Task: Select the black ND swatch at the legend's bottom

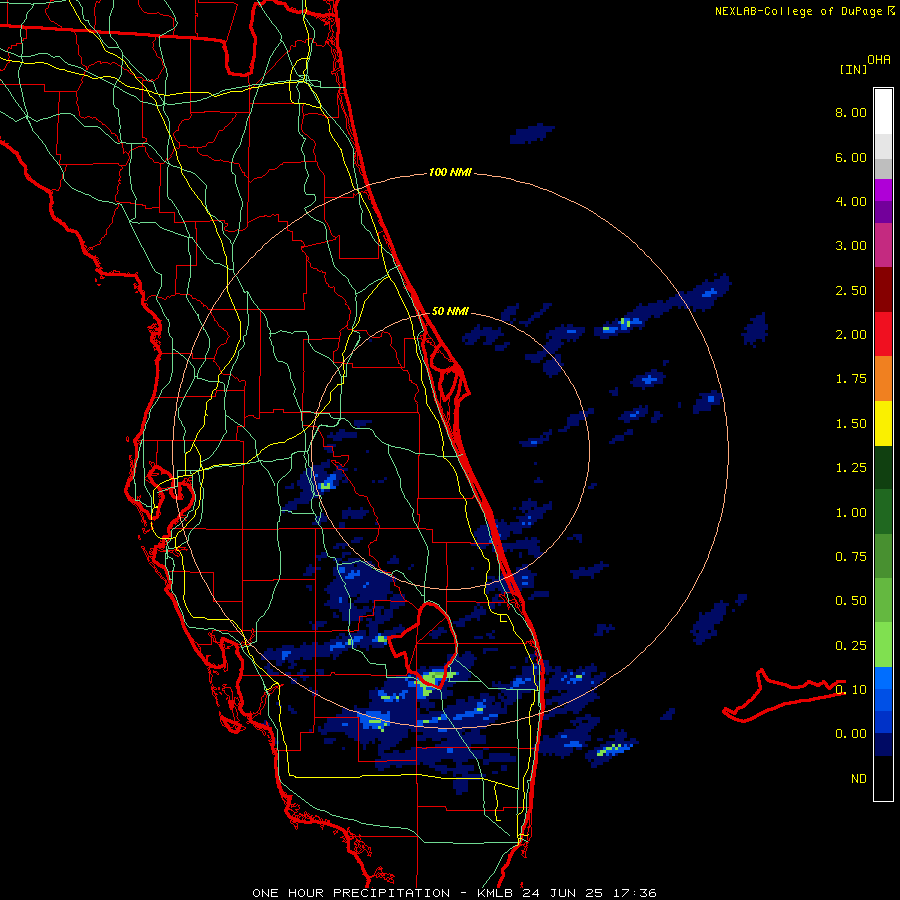Action: pos(883,778)
